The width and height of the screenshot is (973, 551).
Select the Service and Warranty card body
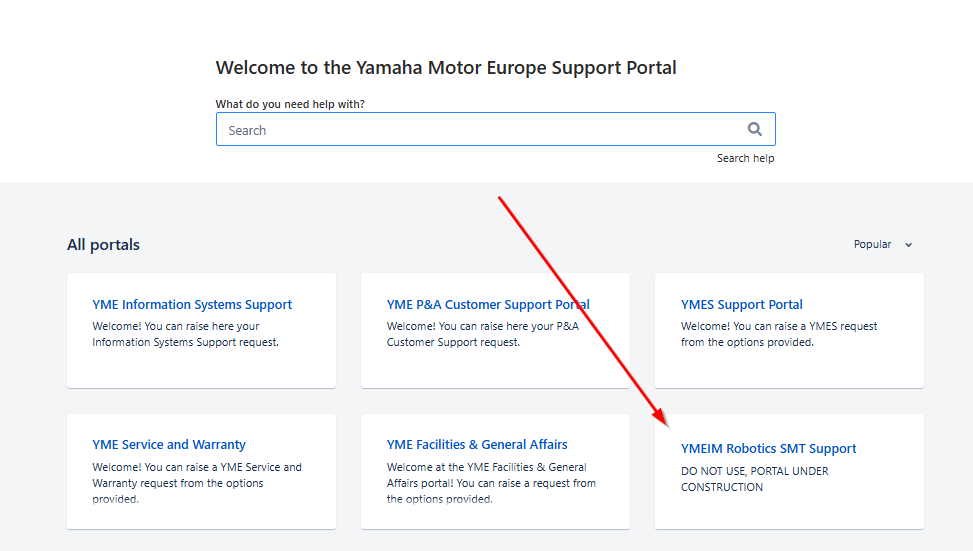pos(197,483)
